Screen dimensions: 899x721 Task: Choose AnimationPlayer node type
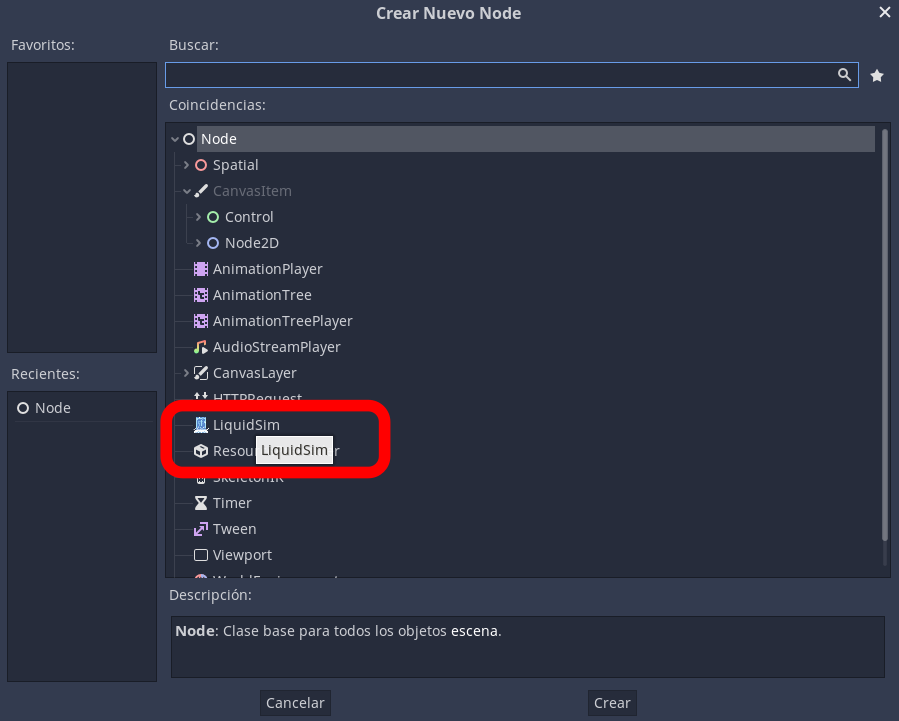coord(267,269)
